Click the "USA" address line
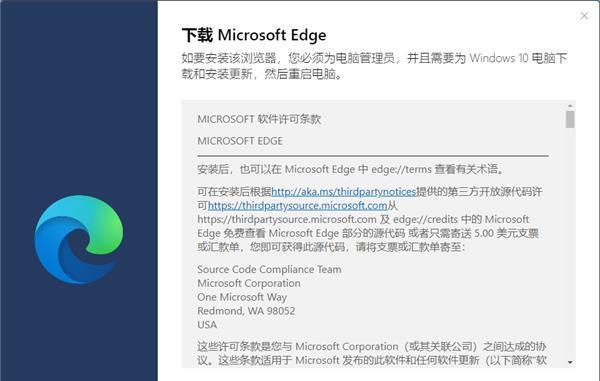Viewport: 600px width, 381px height. (207, 325)
